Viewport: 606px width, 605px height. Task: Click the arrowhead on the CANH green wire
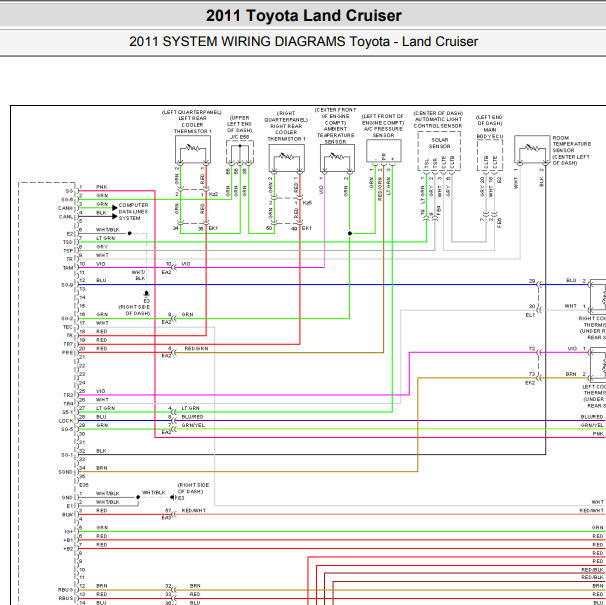point(115,208)
